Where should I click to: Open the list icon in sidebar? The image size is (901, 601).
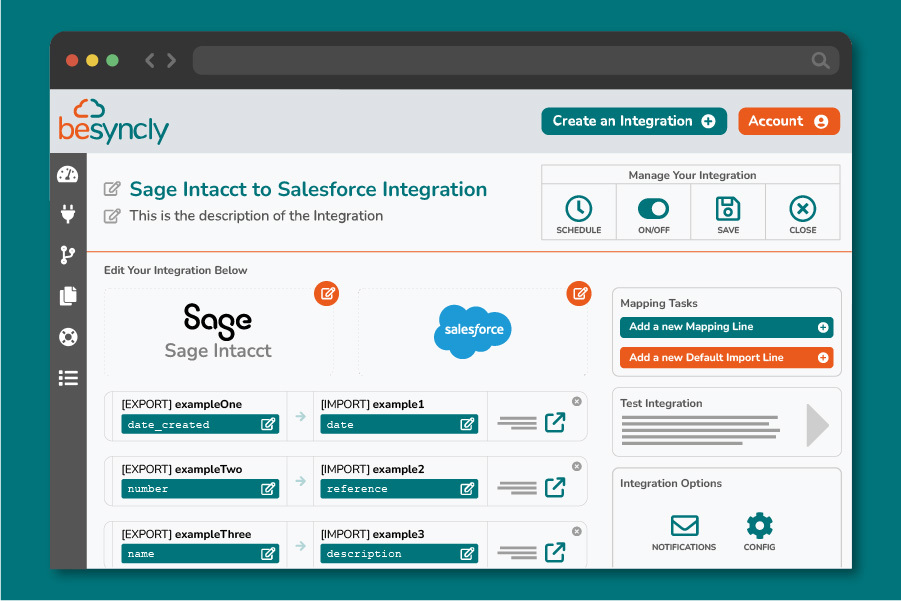tap(68, 377)
